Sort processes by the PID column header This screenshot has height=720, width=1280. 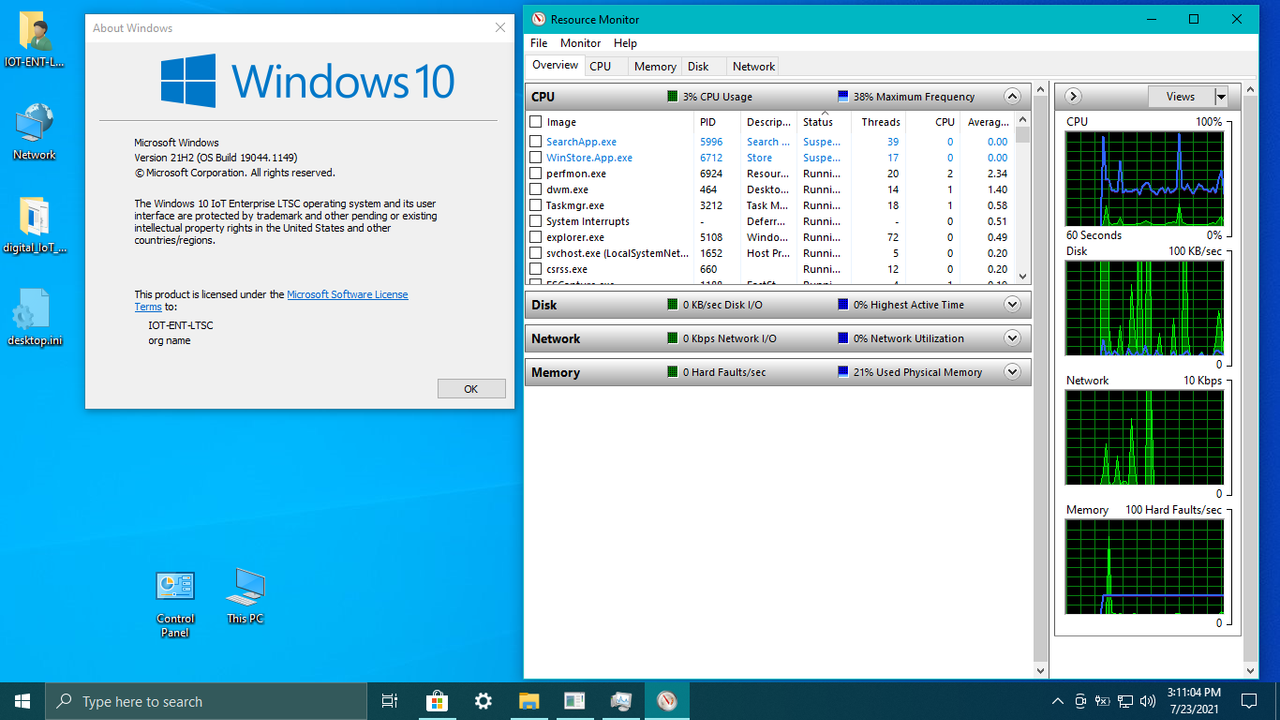pyautogui.click(x=718, y=122)
